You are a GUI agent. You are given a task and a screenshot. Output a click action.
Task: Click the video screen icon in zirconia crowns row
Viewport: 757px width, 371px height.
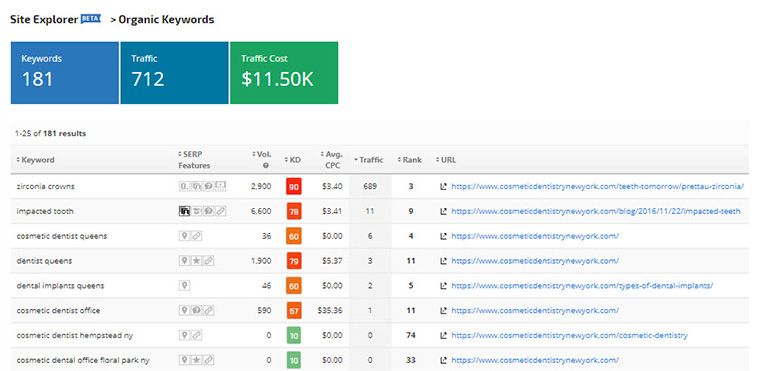(221, 186)
